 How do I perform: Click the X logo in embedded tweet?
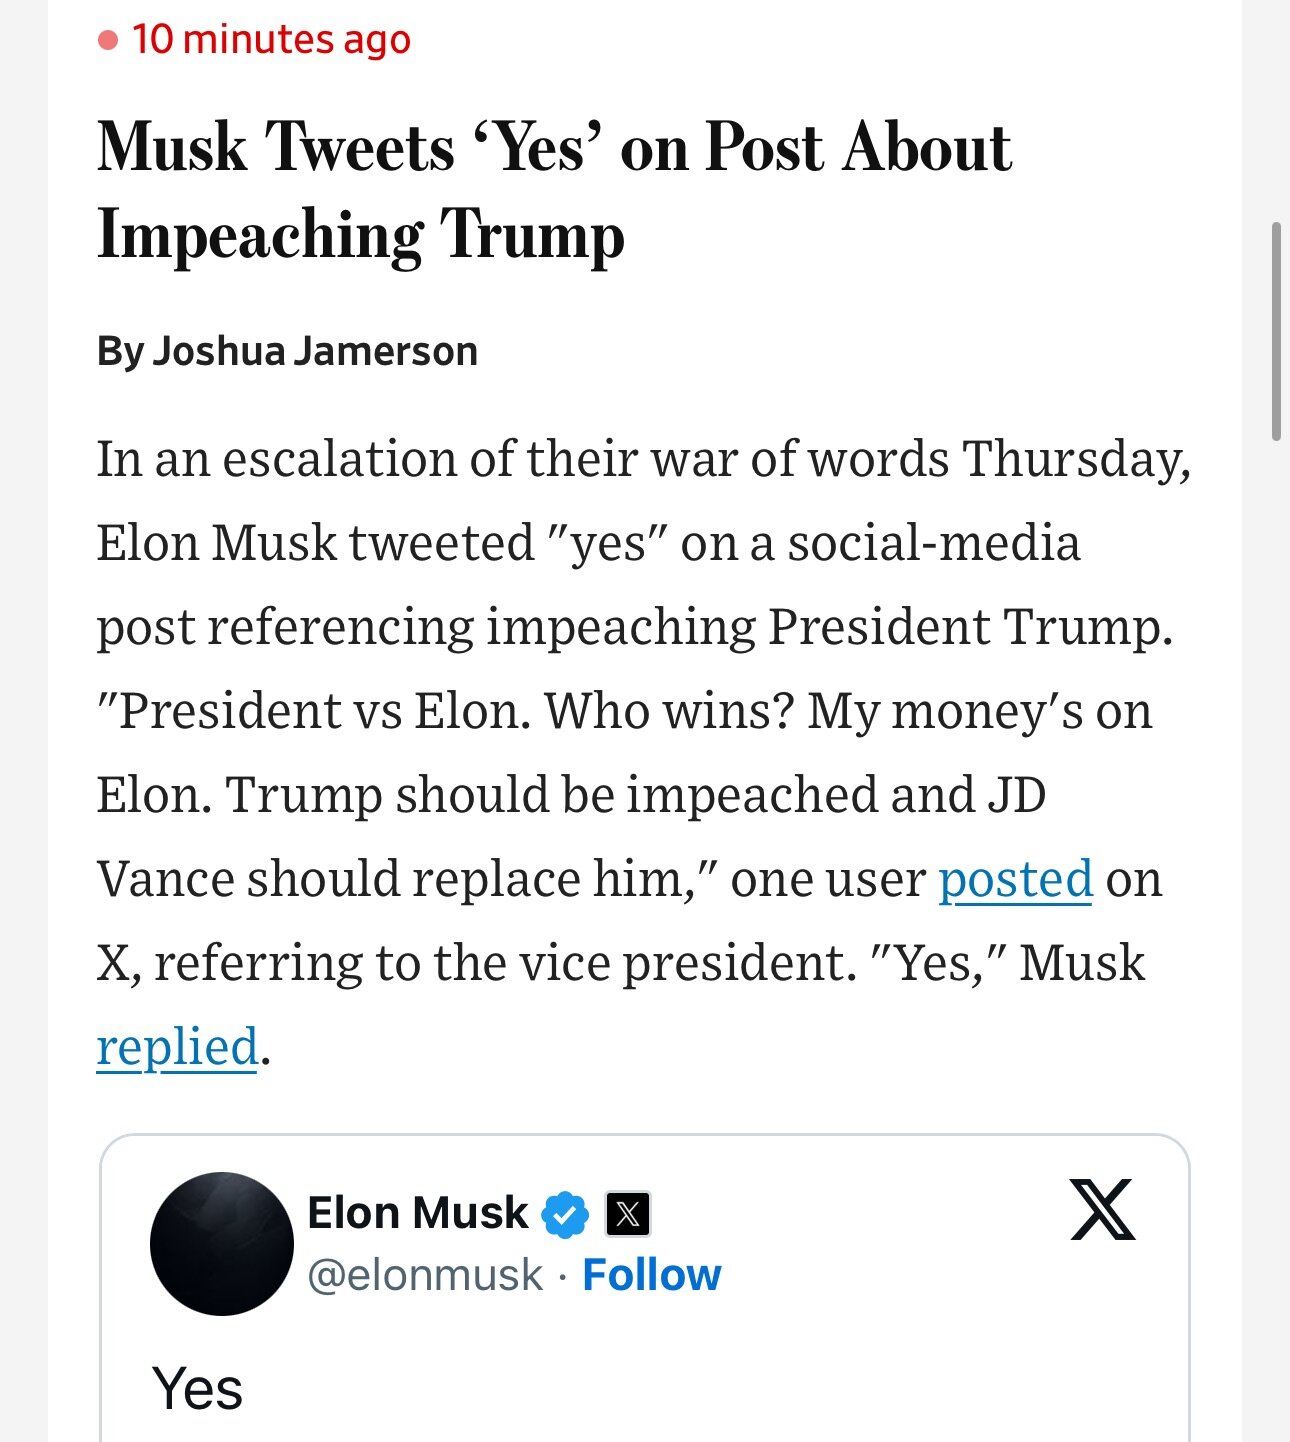coord(1102,1209)
